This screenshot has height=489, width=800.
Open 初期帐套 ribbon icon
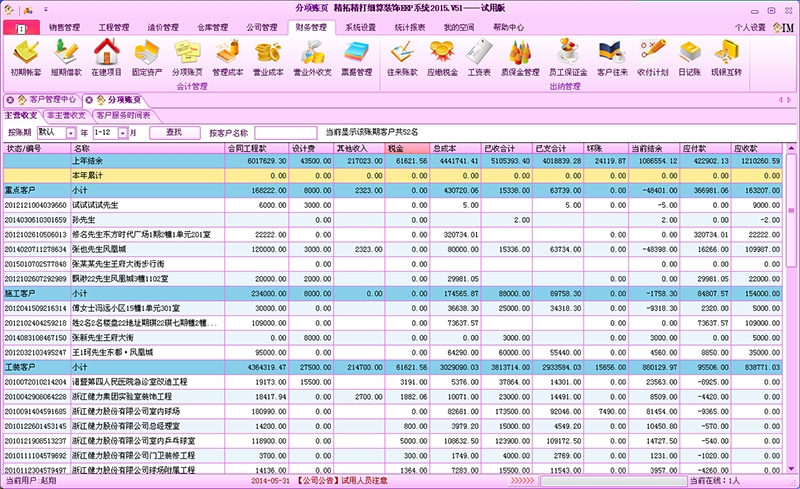(26, 59)
